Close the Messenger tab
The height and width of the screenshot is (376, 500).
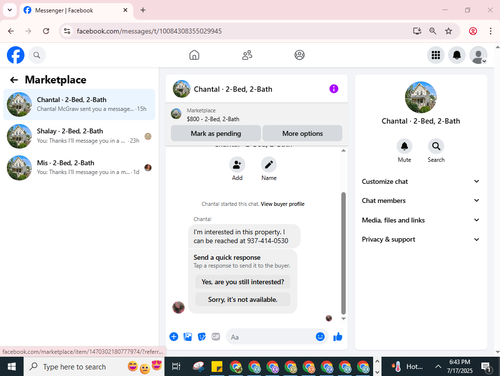pyautogui.click(x=125, y=10)
